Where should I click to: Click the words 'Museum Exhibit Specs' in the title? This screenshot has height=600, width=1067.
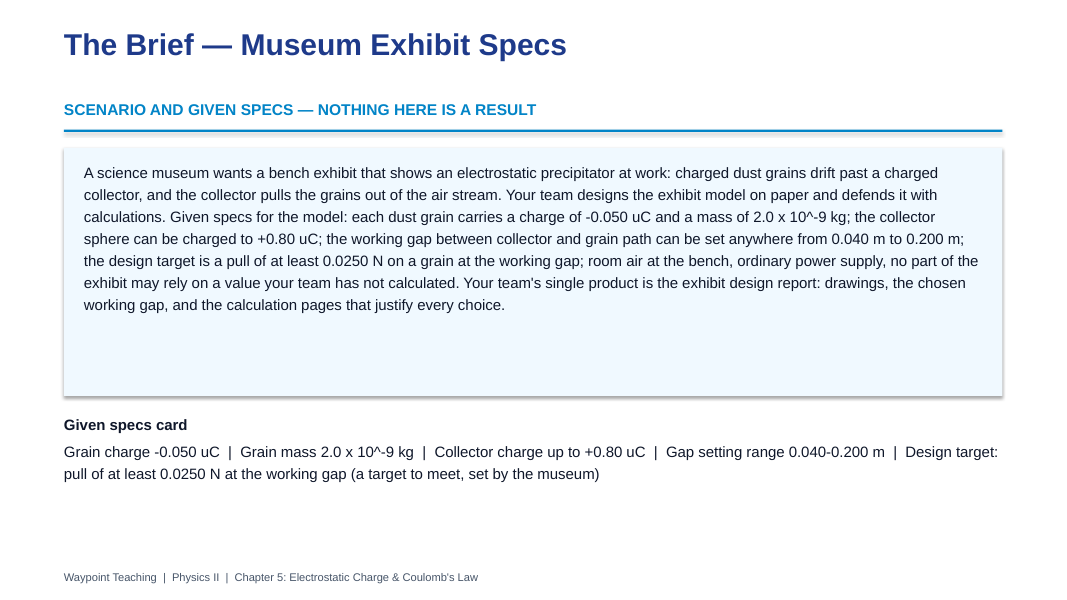pos(404,46)
